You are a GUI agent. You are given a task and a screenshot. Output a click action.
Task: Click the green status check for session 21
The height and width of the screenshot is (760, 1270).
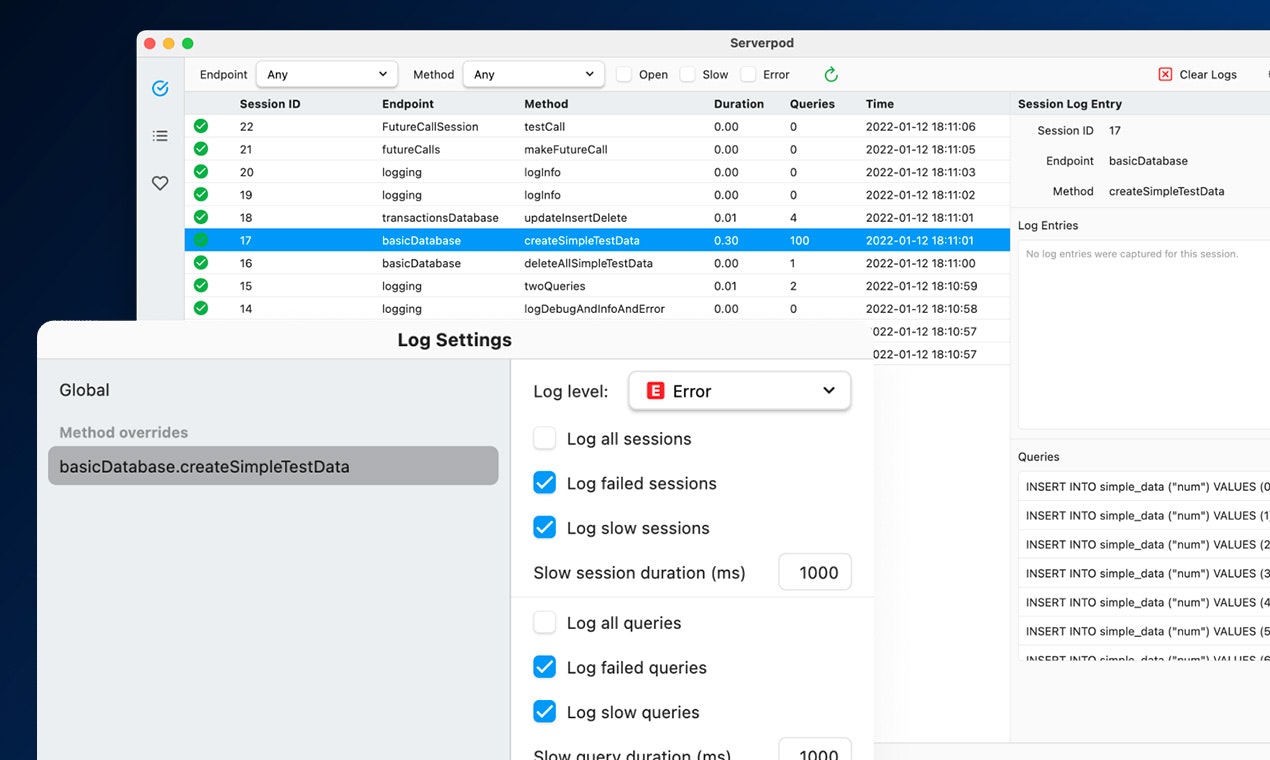coord(201,149)
